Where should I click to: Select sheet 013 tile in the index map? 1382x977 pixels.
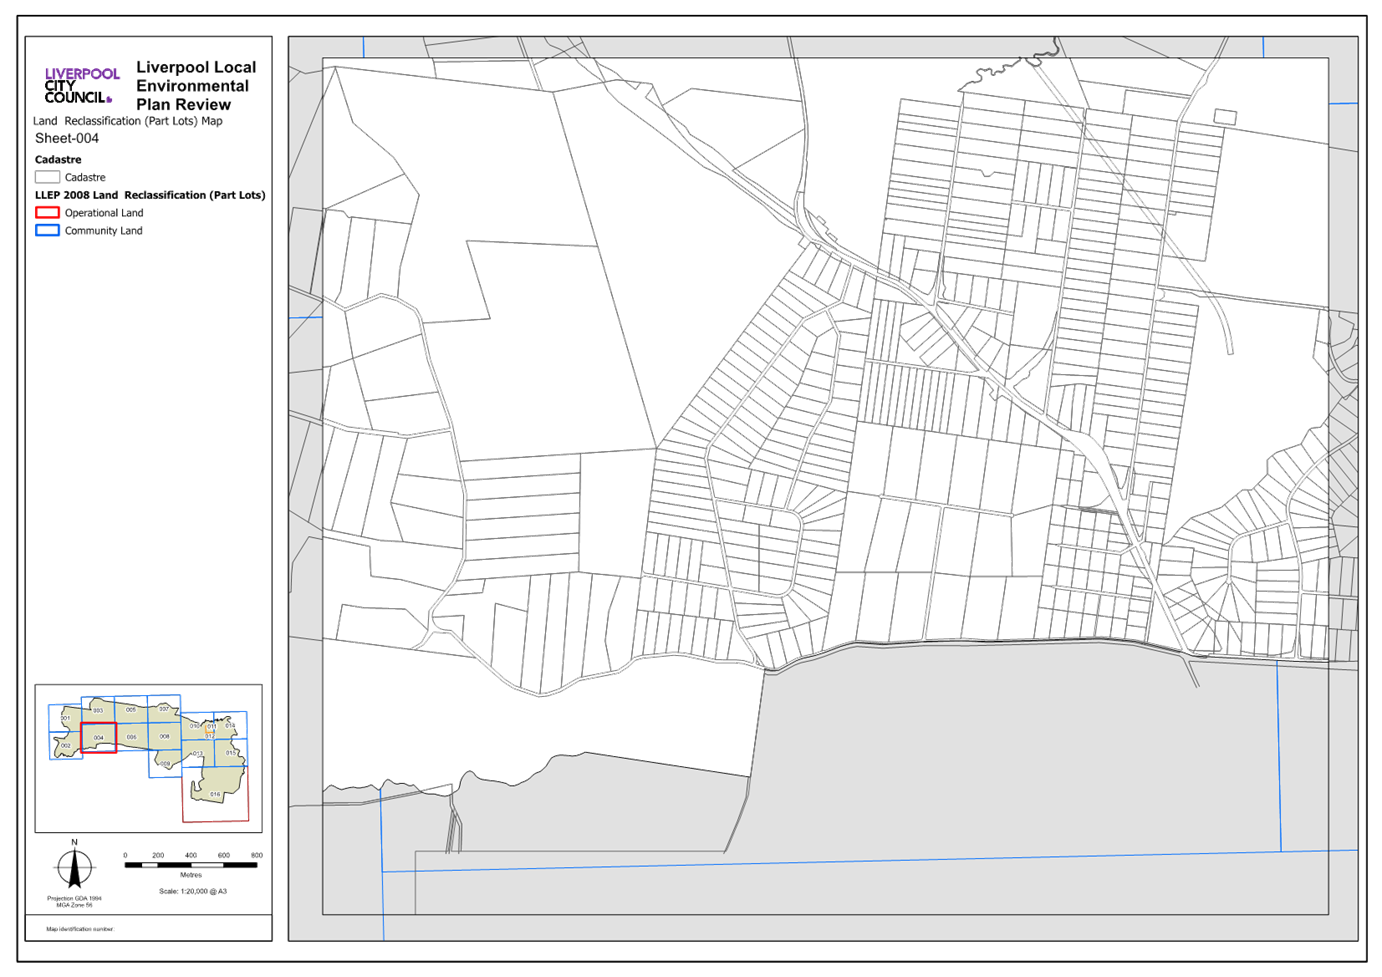pos(198,754)
